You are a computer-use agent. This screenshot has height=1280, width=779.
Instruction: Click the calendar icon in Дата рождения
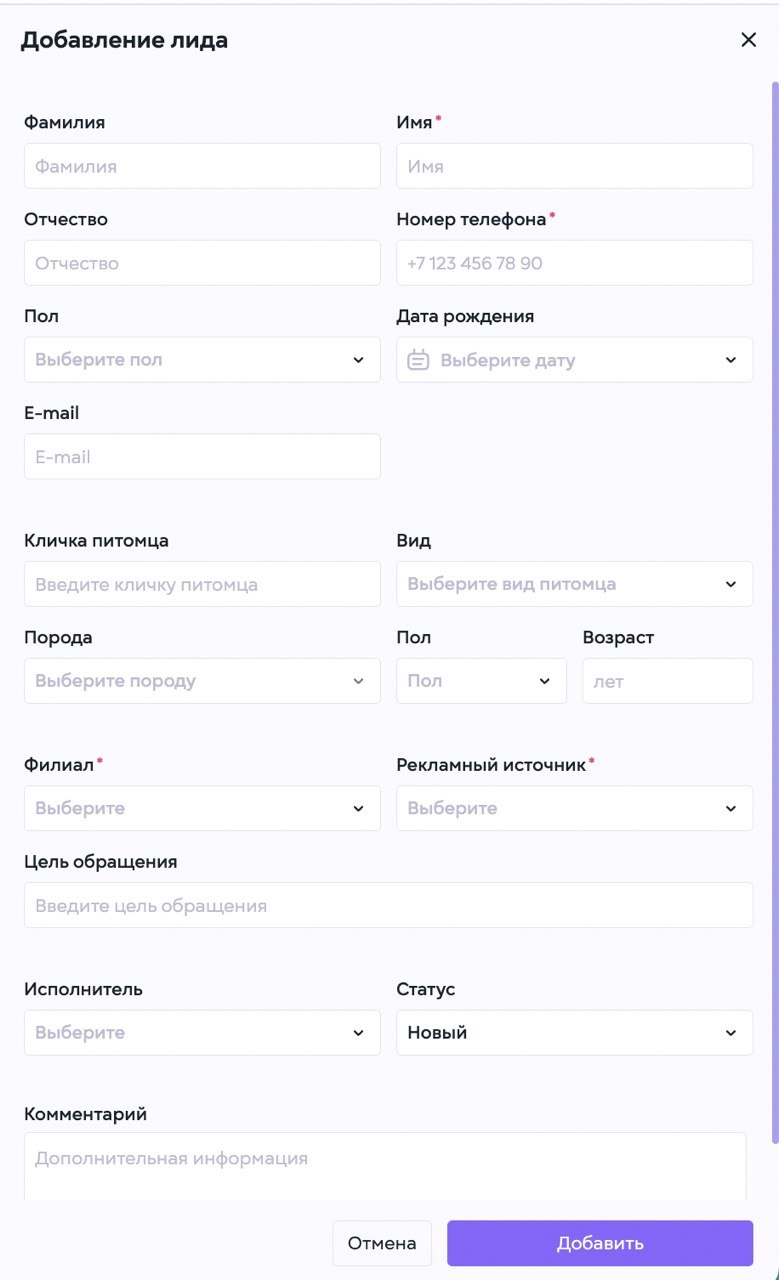coord(418,360)
